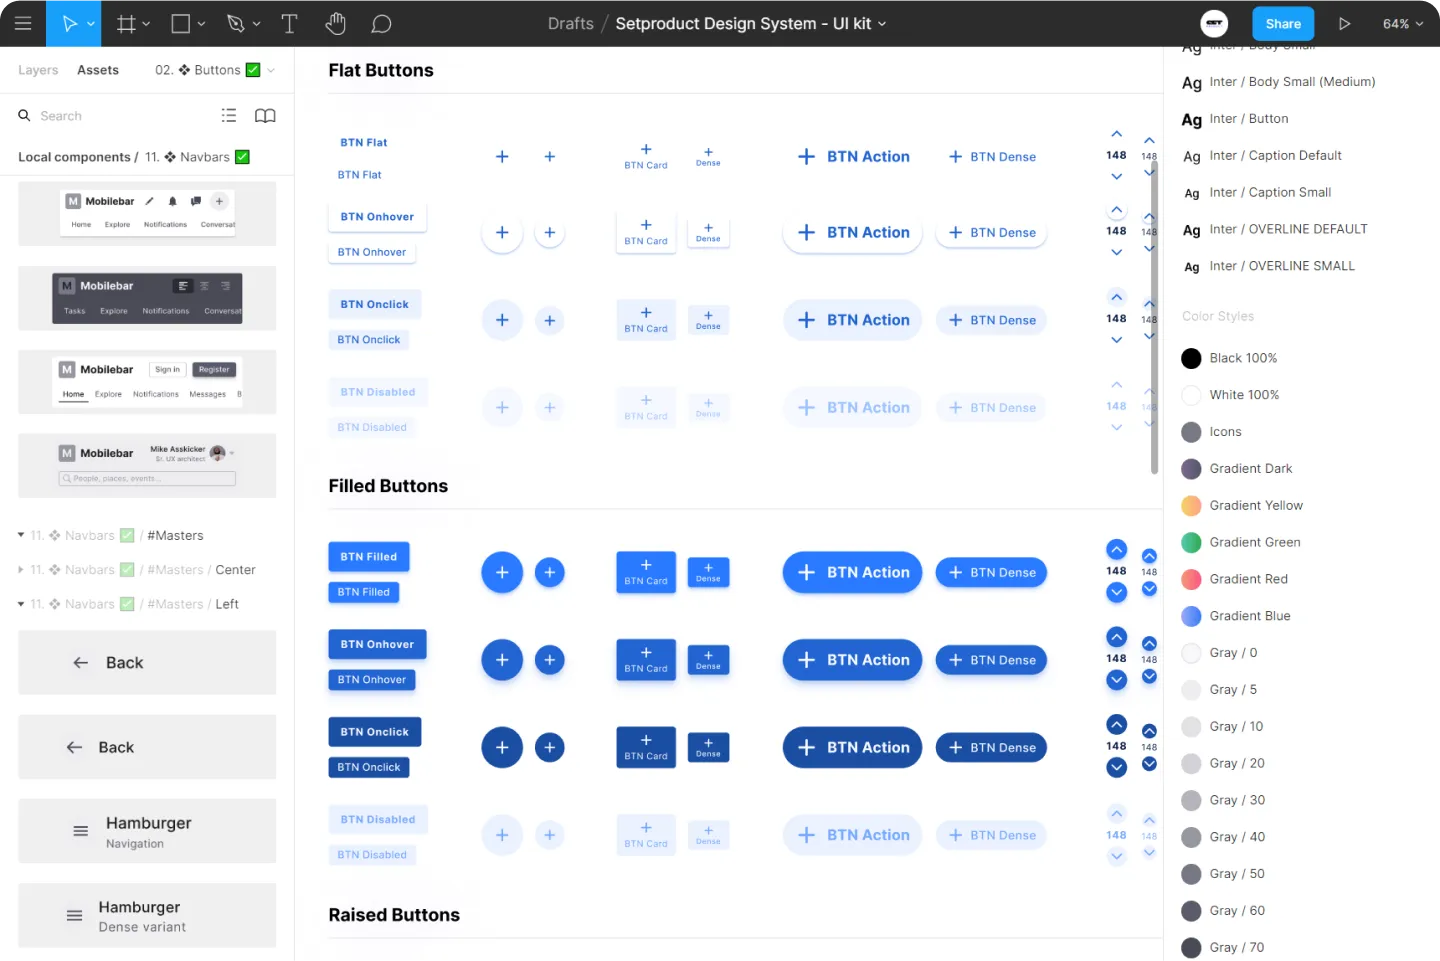The height and width of the screenshot is (961, 1440).
Task: Open the Figma hamburger main menu
Action: click(x=23, y=23)
